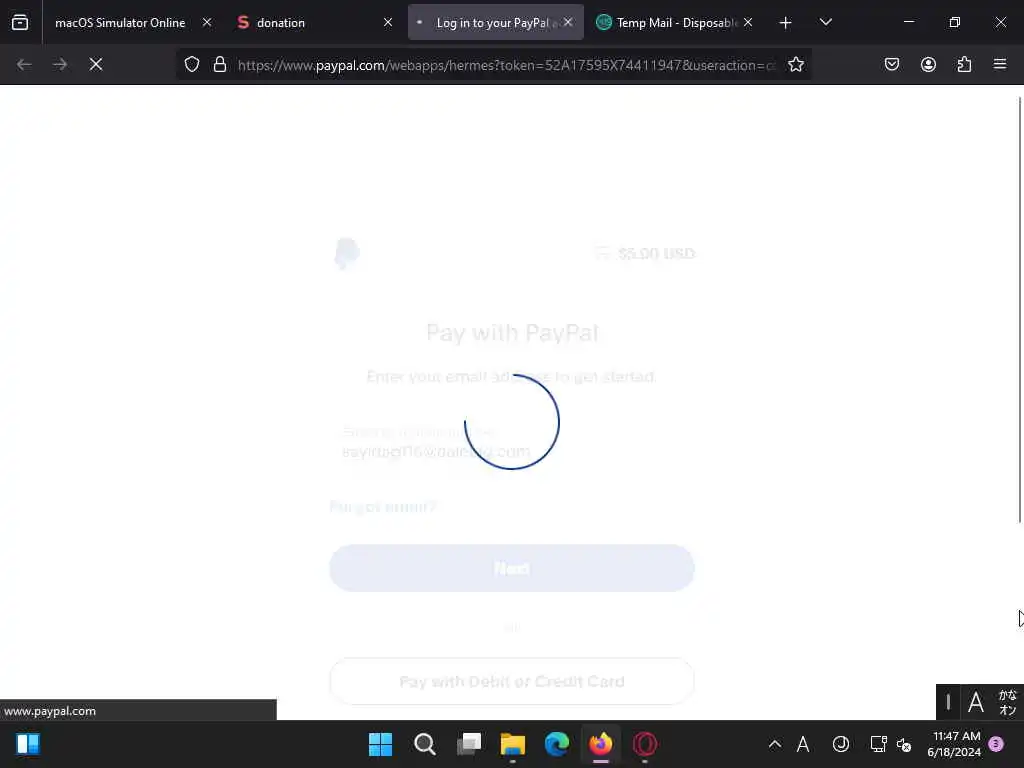This screenshot has width=1024, height=768.
Task: Toggle kana input in IME toolbar
Action: (x=1008, y=703)
